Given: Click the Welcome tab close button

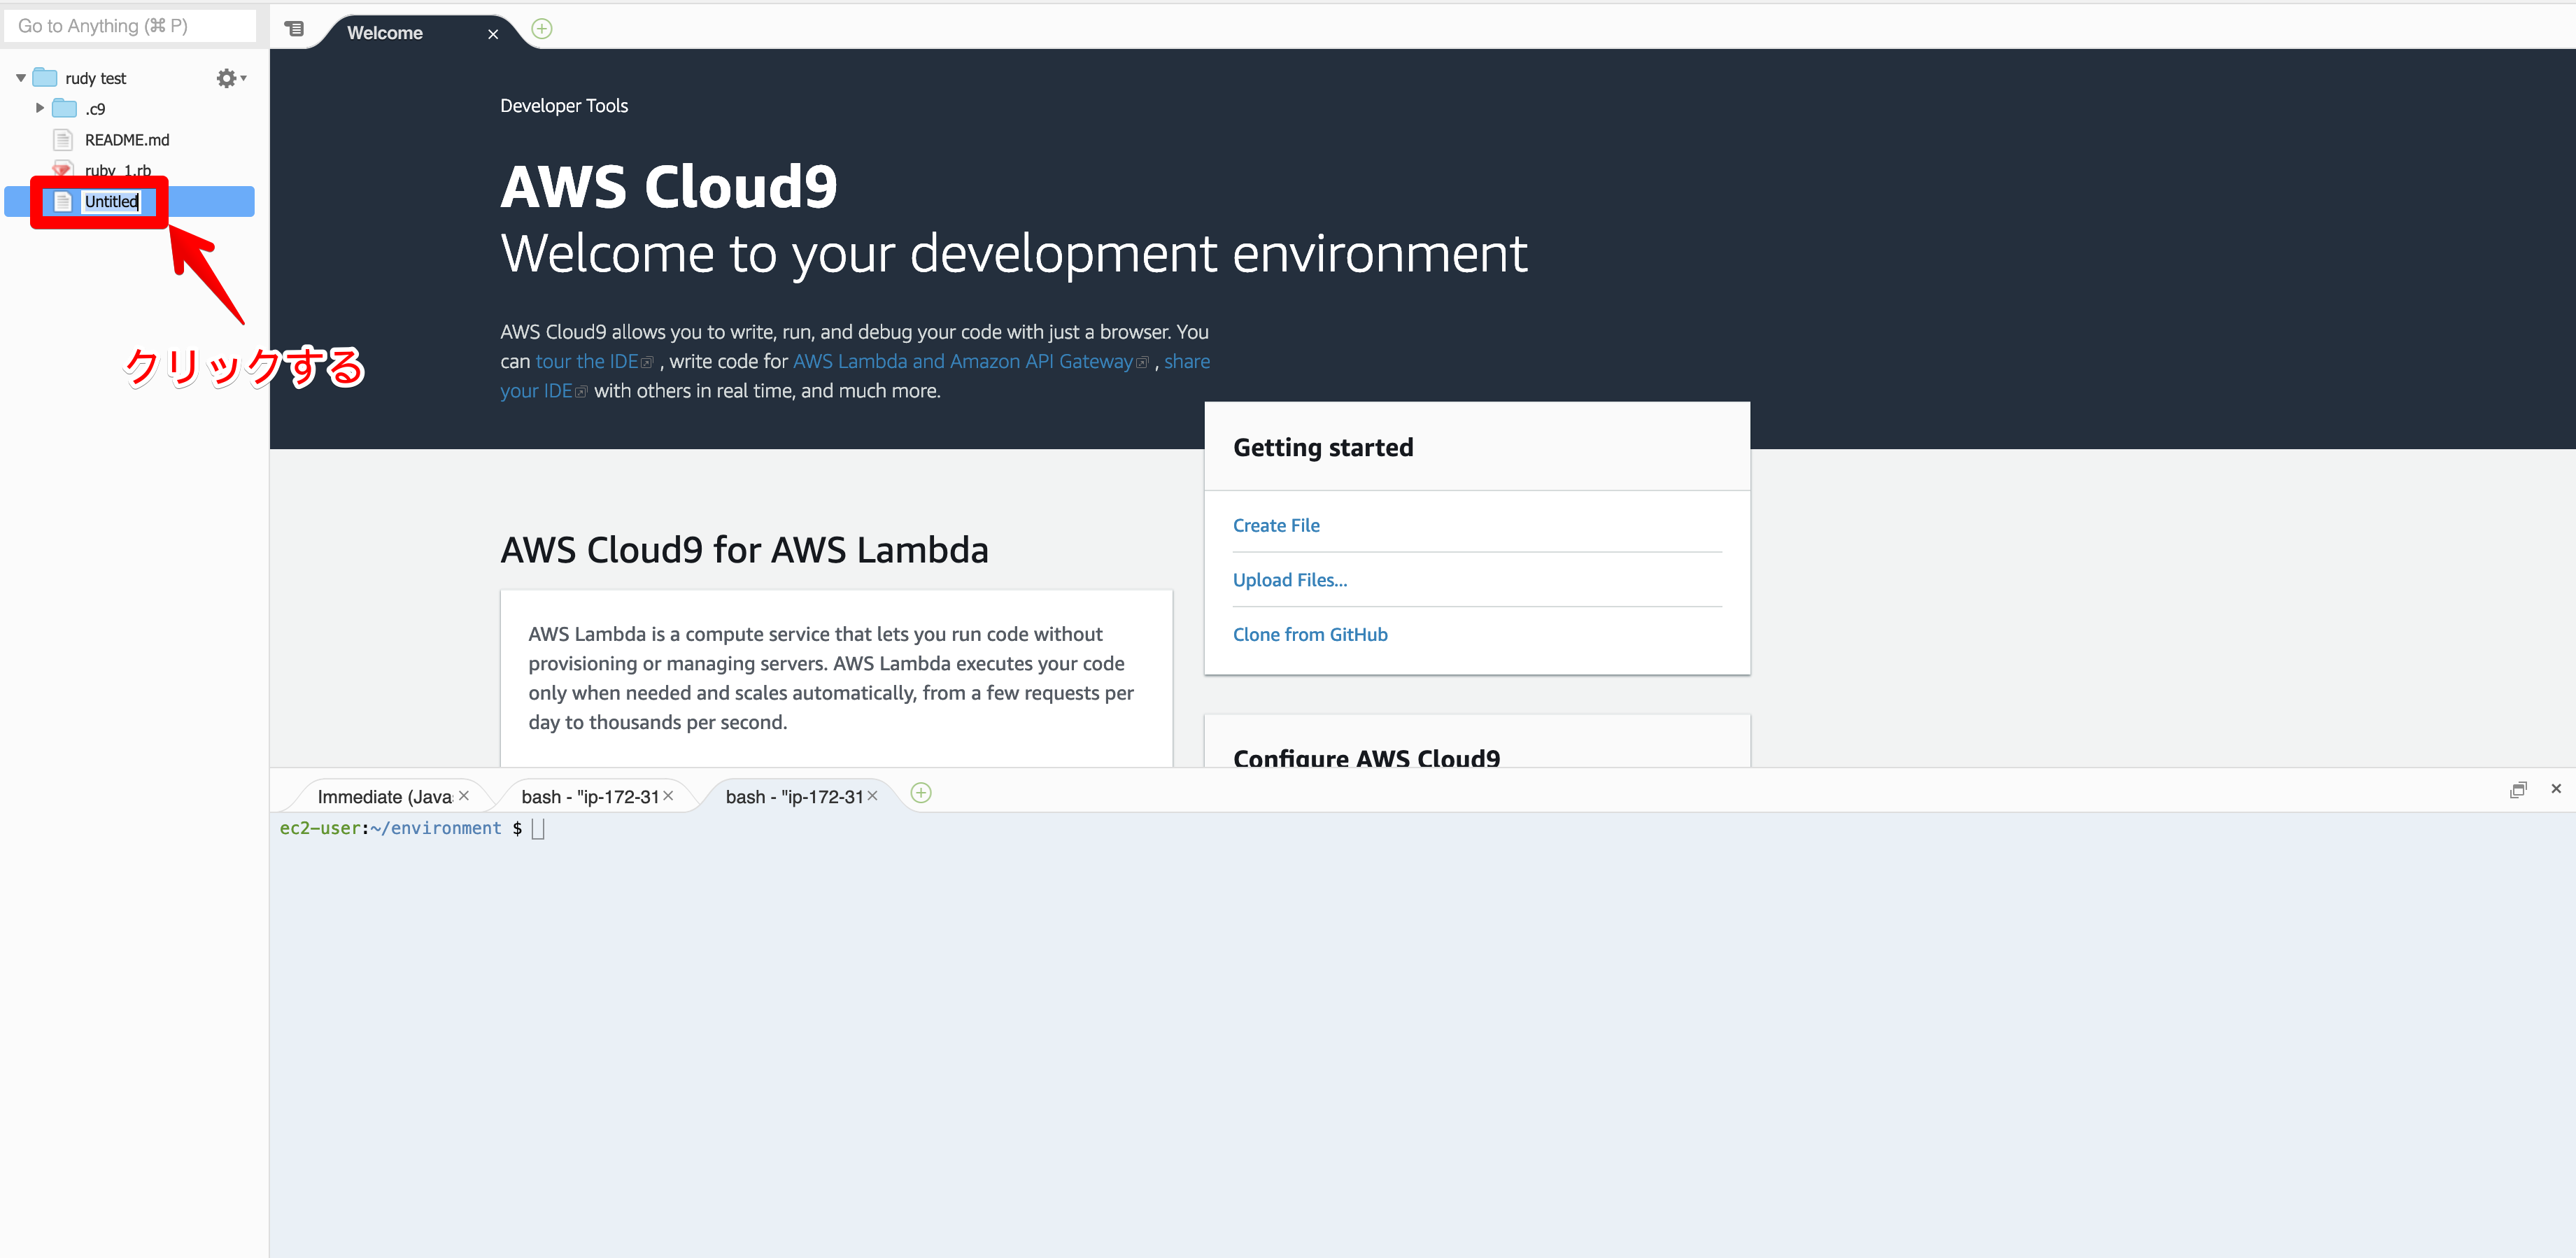Looking at the screenshot, I should click(x=493, y=33).
